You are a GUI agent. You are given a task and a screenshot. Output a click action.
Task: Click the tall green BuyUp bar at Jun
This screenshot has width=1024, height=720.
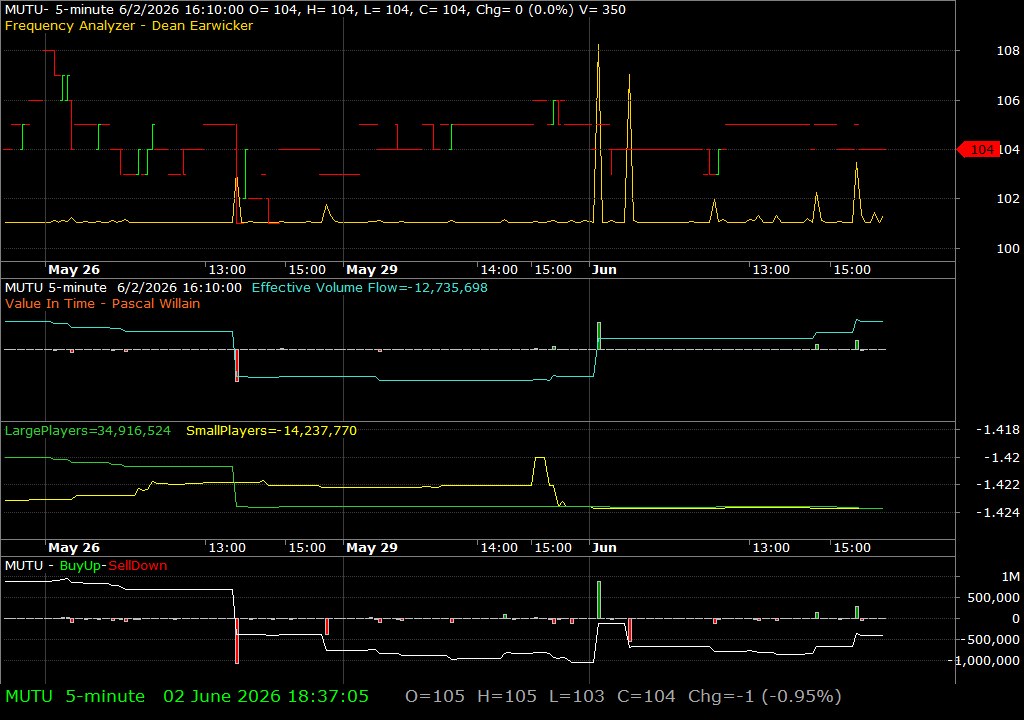(599, 600)
